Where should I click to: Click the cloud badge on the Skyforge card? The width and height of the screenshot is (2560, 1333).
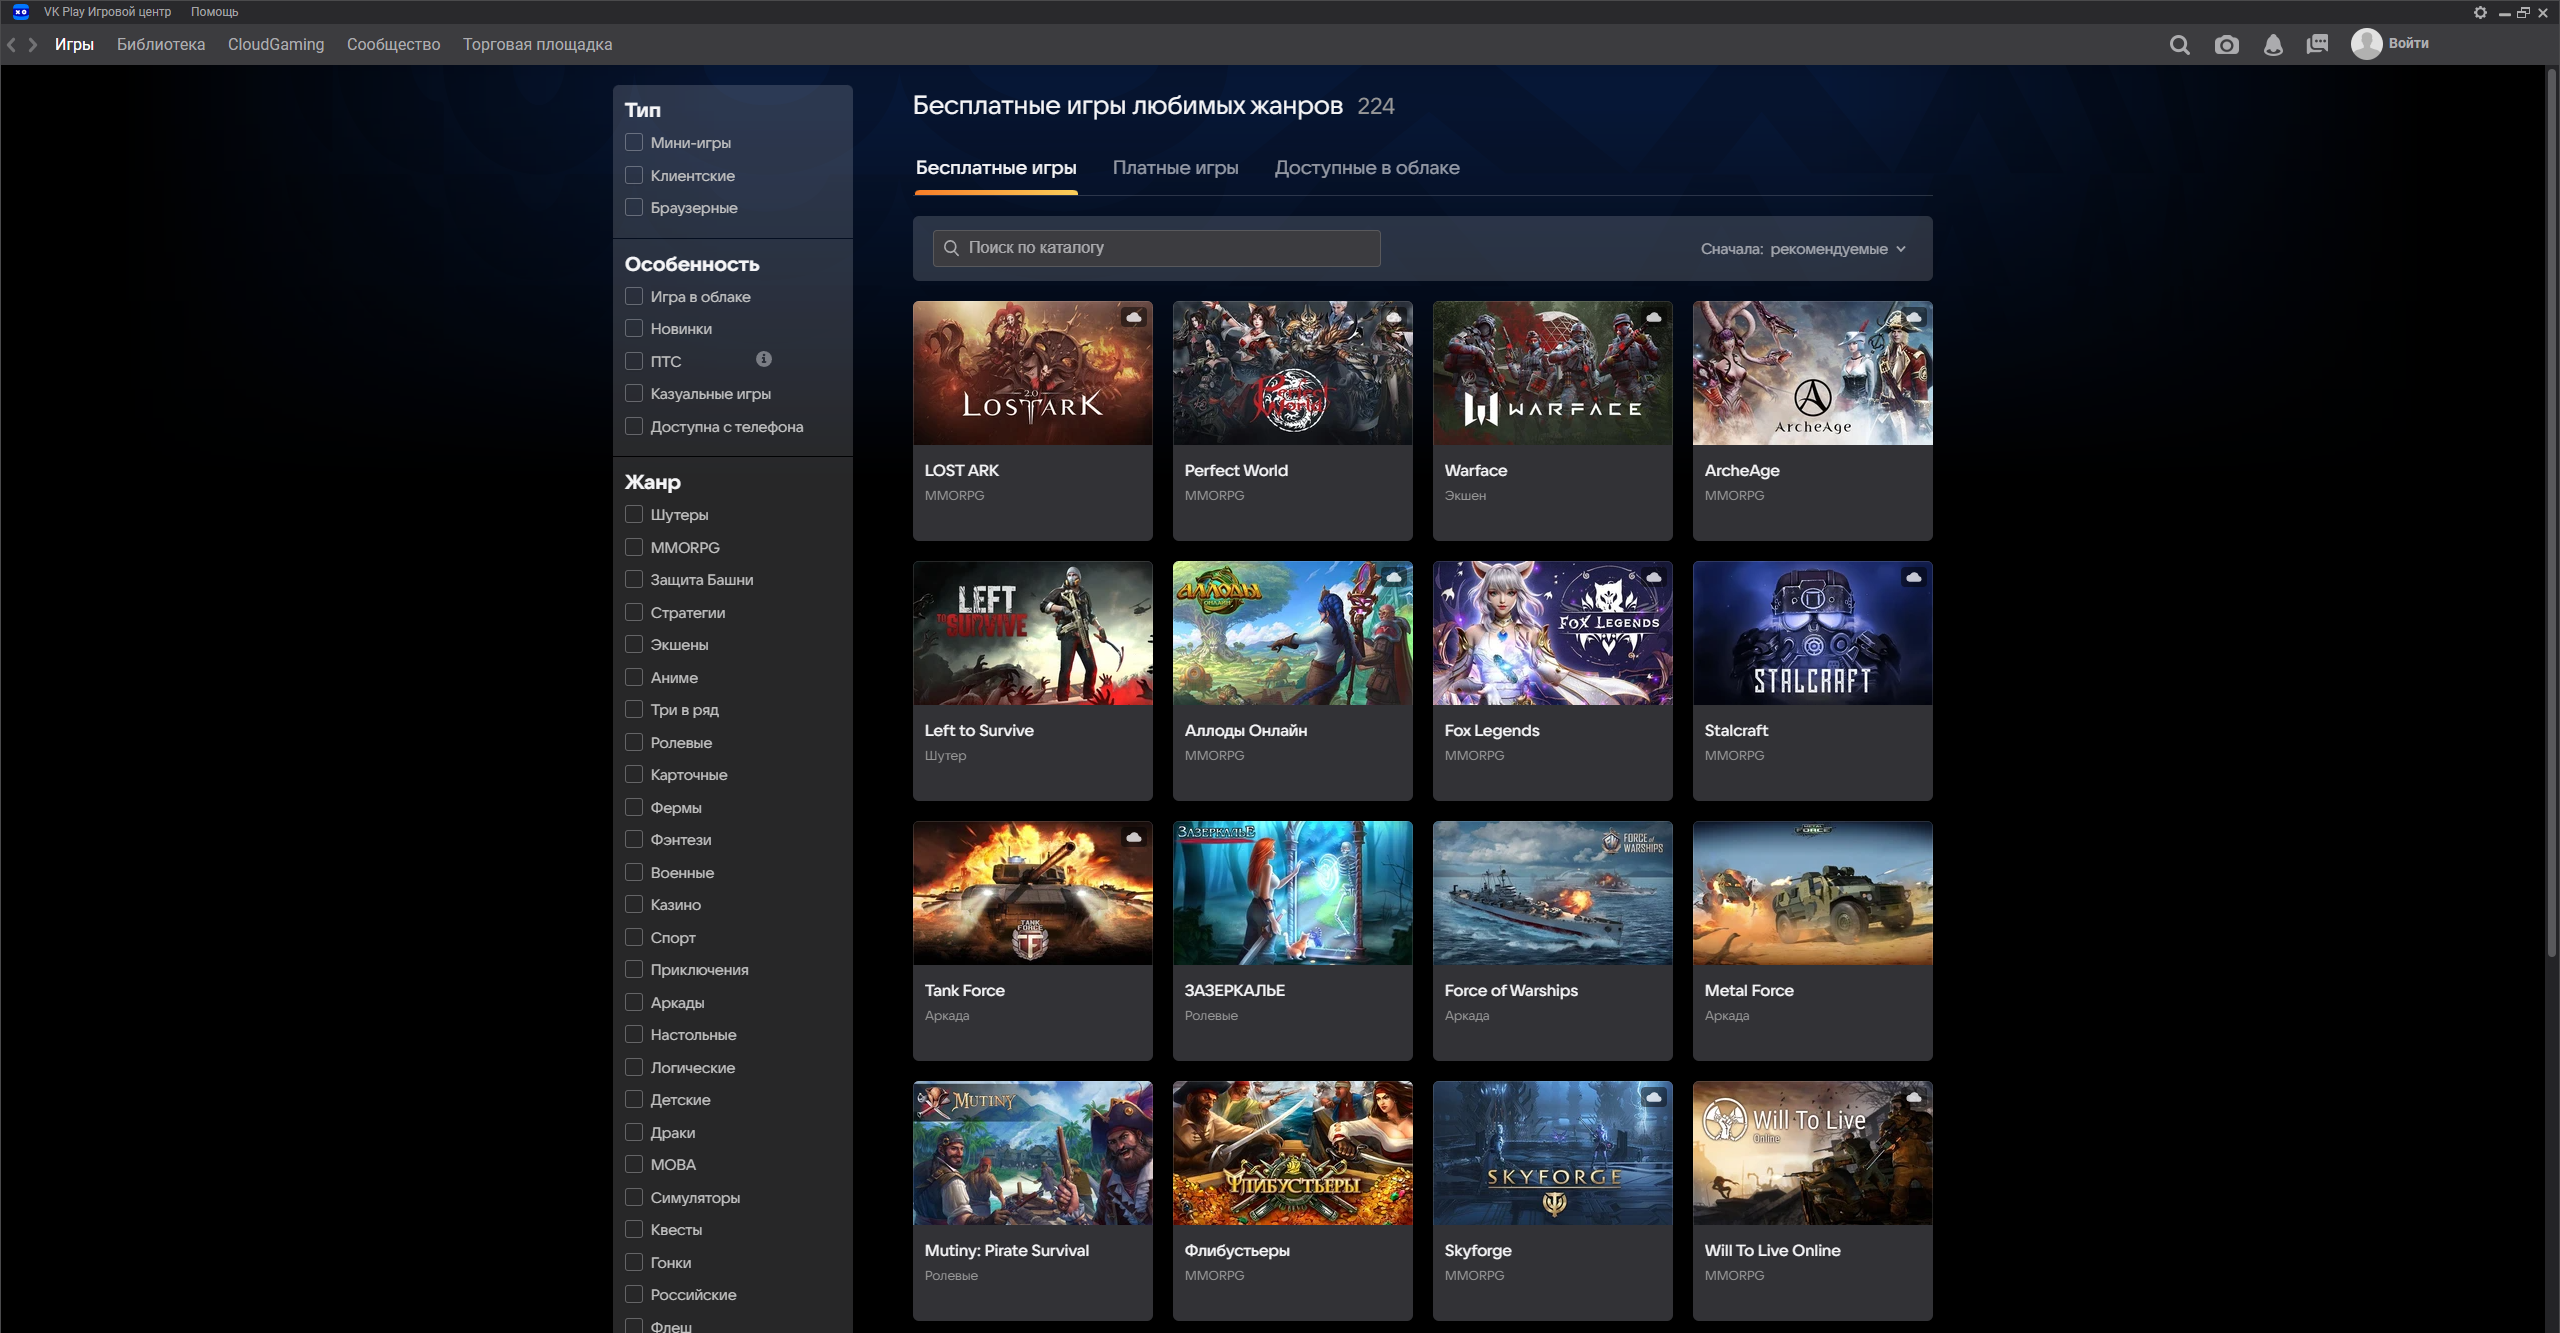click(x=1653, y=1097)
